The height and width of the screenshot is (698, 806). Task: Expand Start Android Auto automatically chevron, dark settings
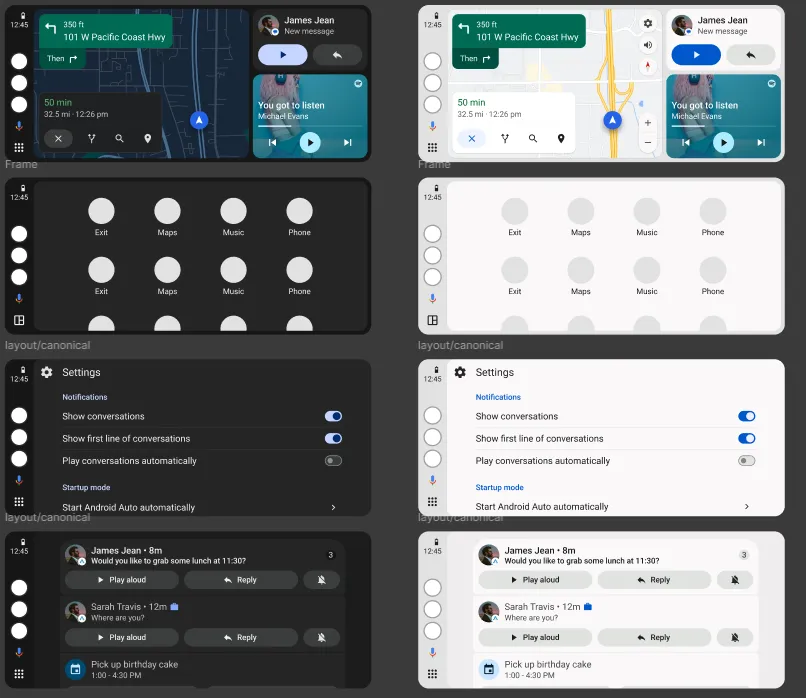(x=333, y=507)
